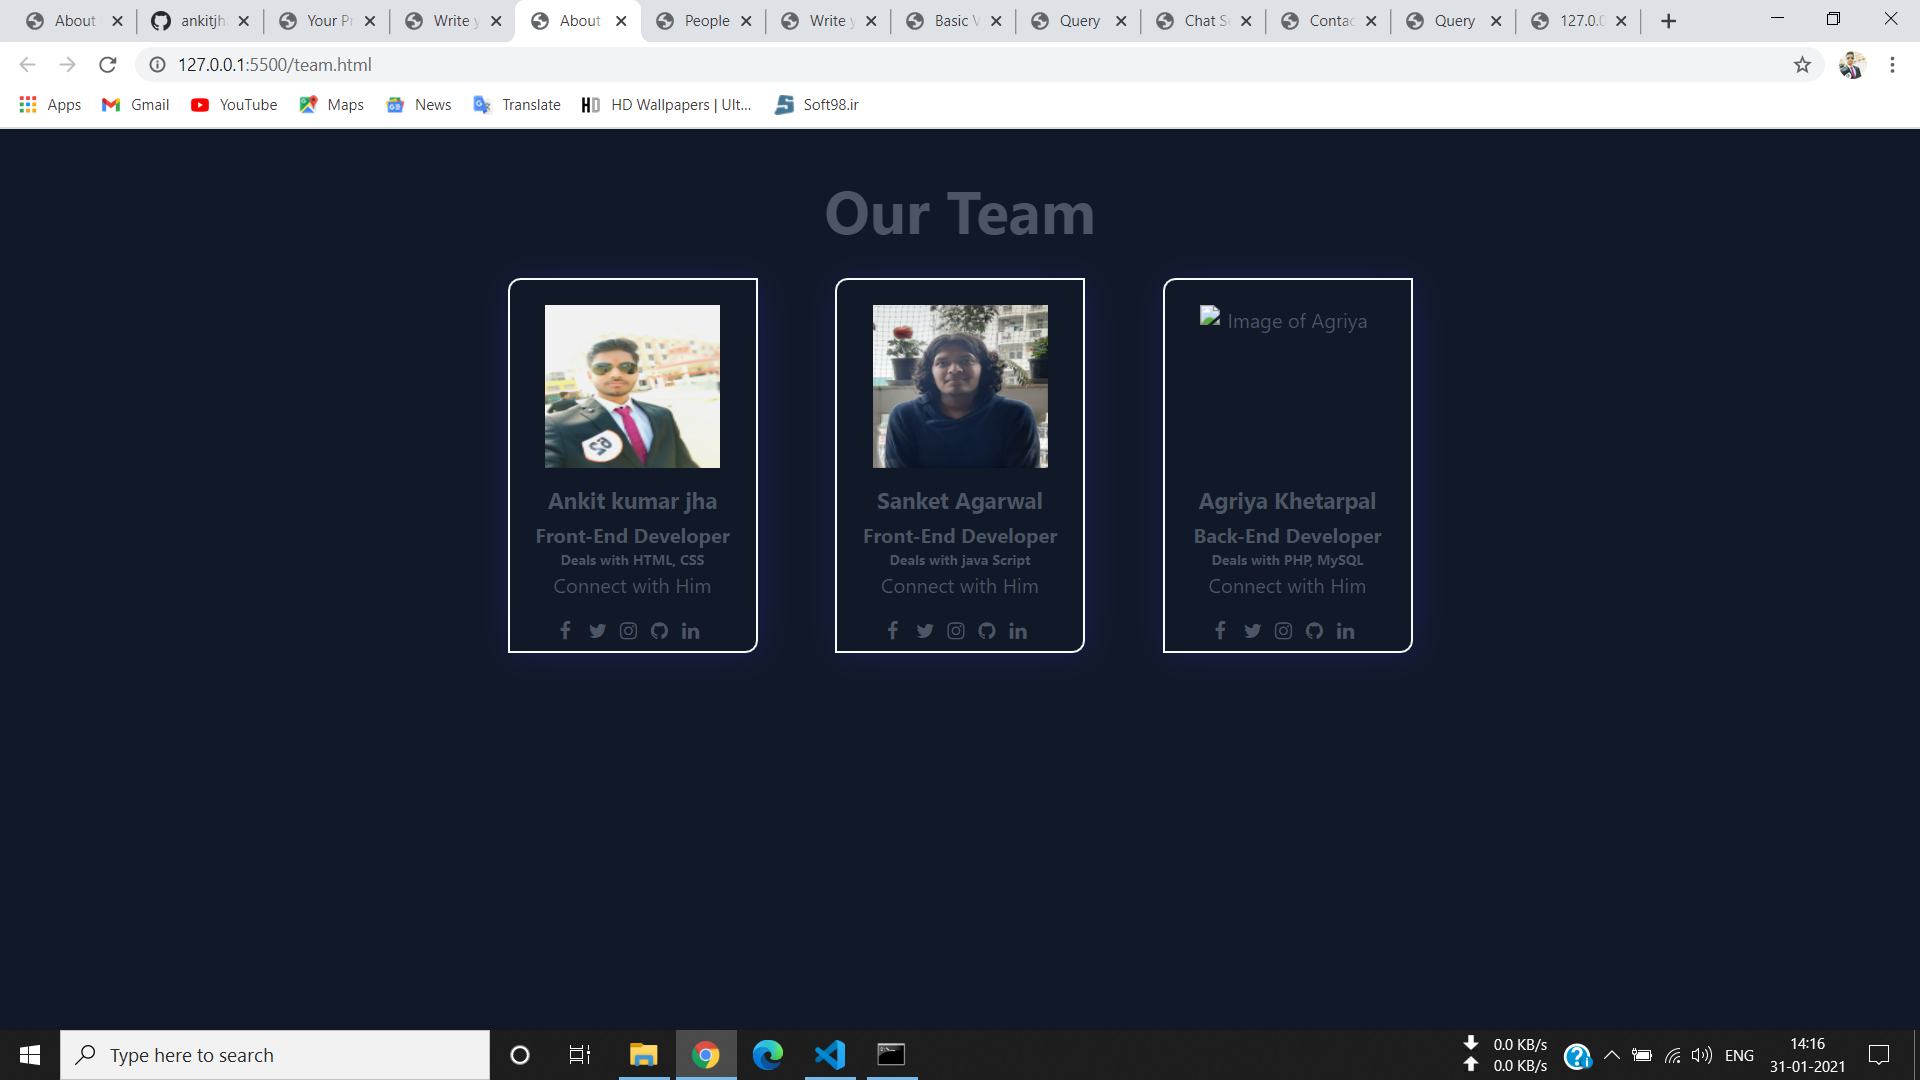Open Visual Studio Code from the taskbar
Viewport: 1920px width, 1080px height.
click(x=830, y=1055)
